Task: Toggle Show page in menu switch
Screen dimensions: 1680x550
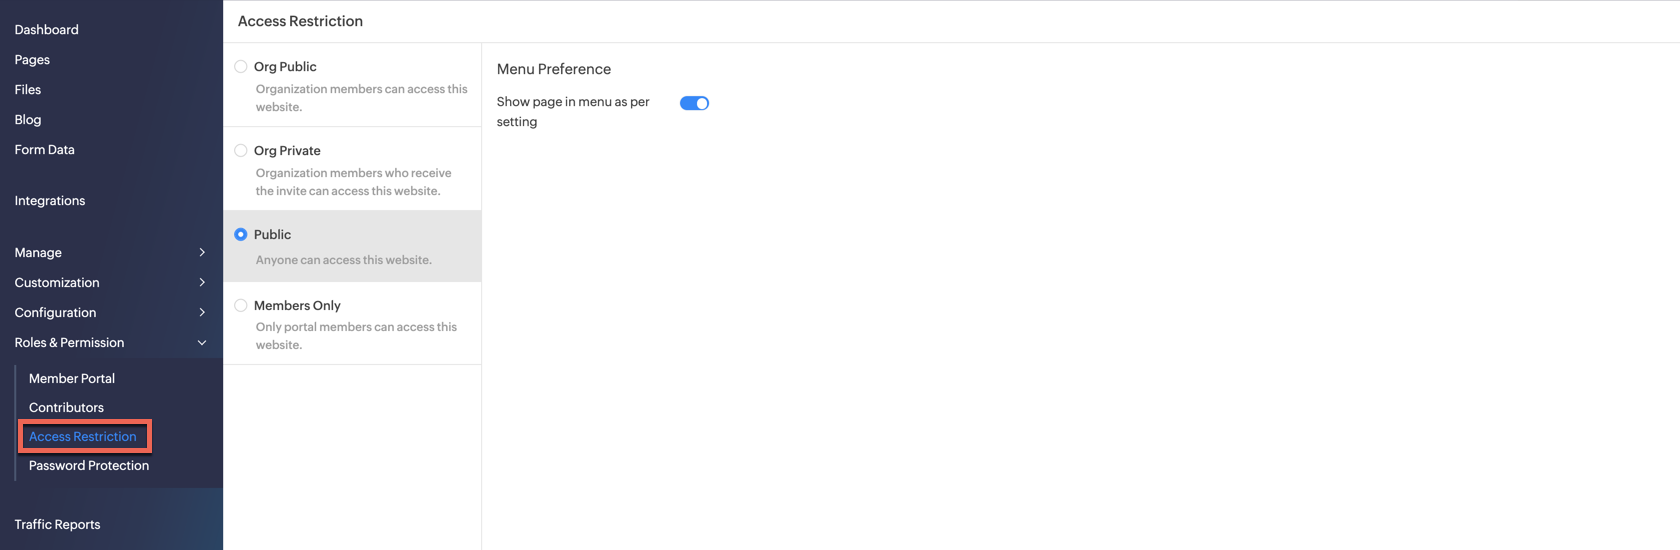Action: click(x=694, y=103)
